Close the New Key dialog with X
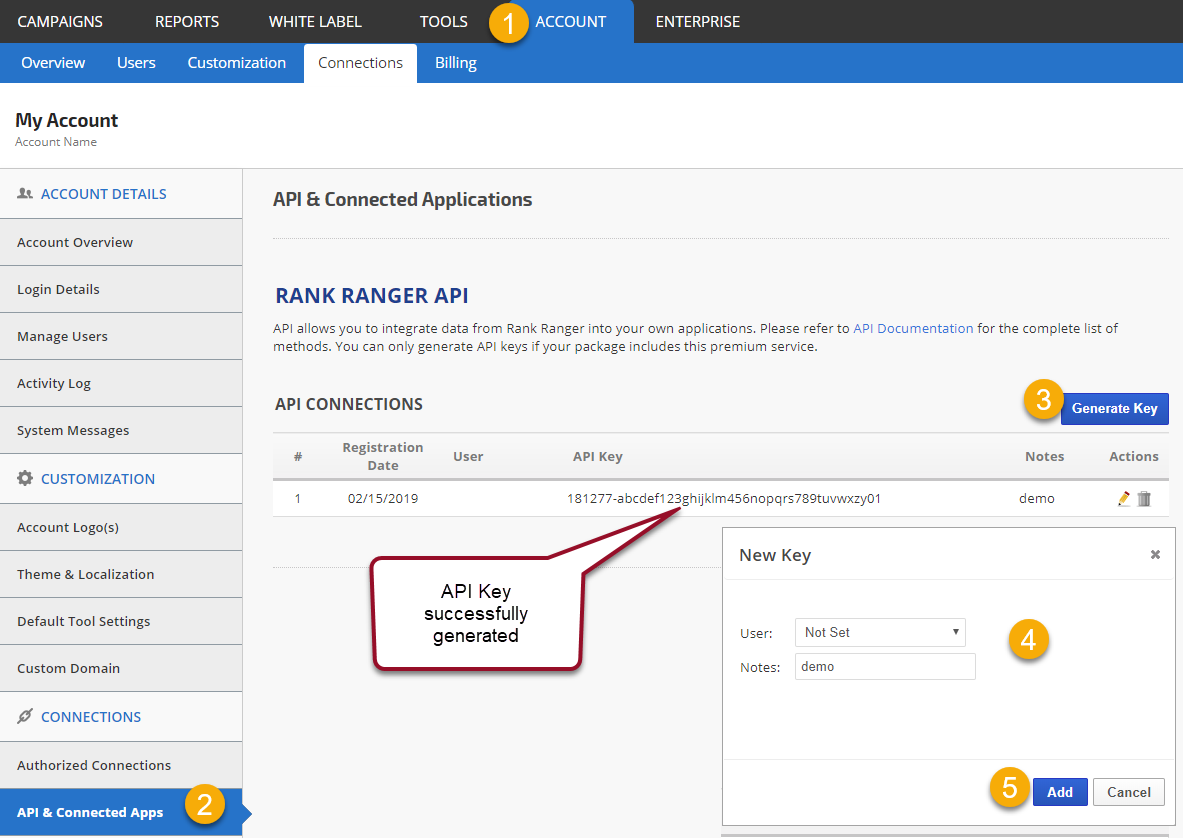 pyautogui.click(x=1155, y=554)
